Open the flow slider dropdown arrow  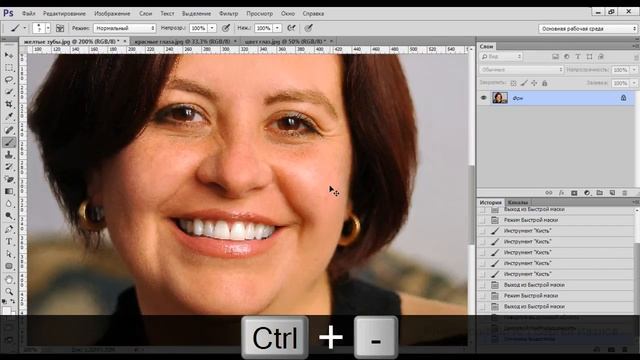tap(277, 28)
